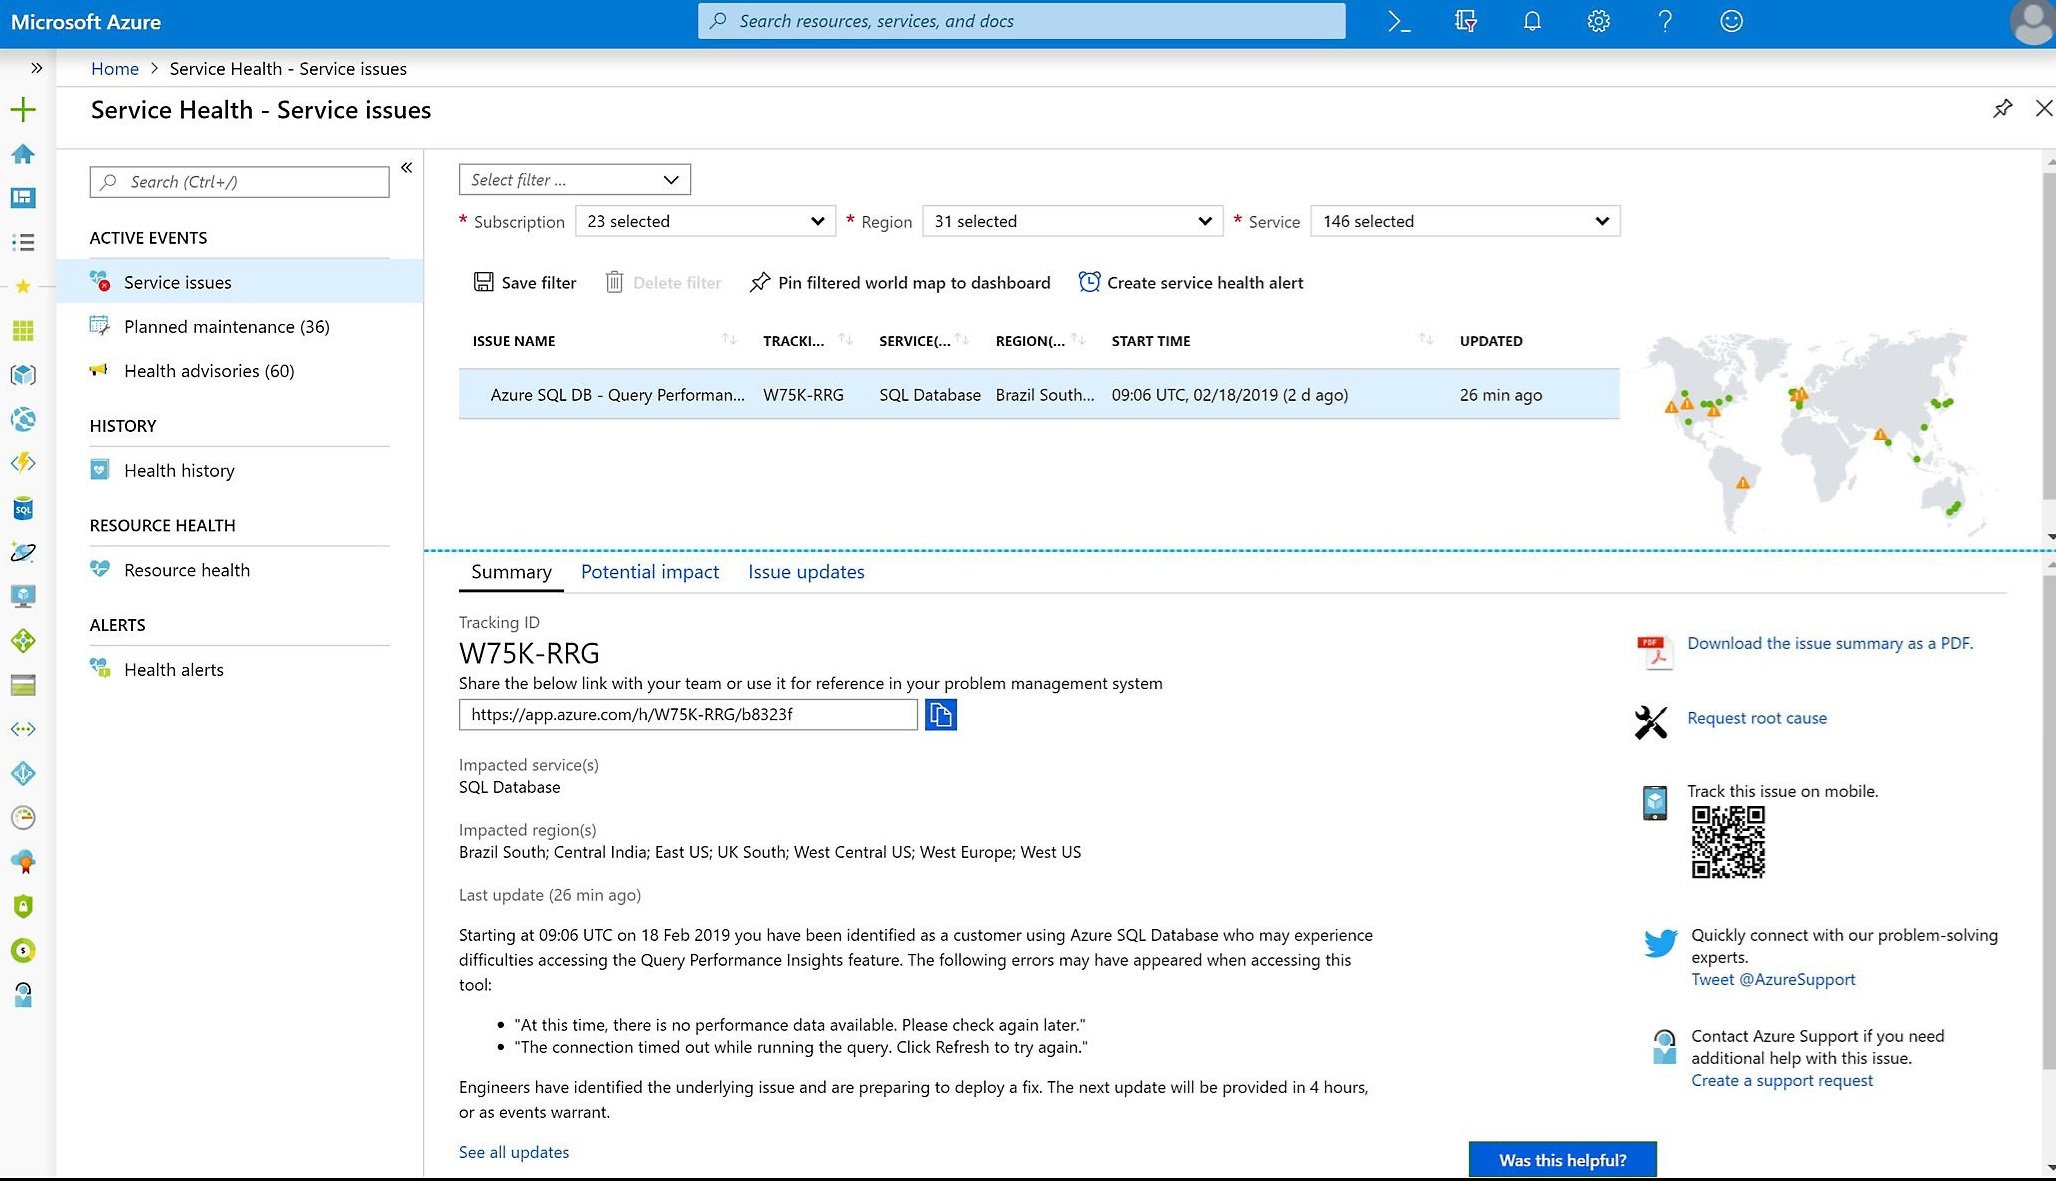
Task: Switch to Potential impact tab
Action: tap(650, 572)
